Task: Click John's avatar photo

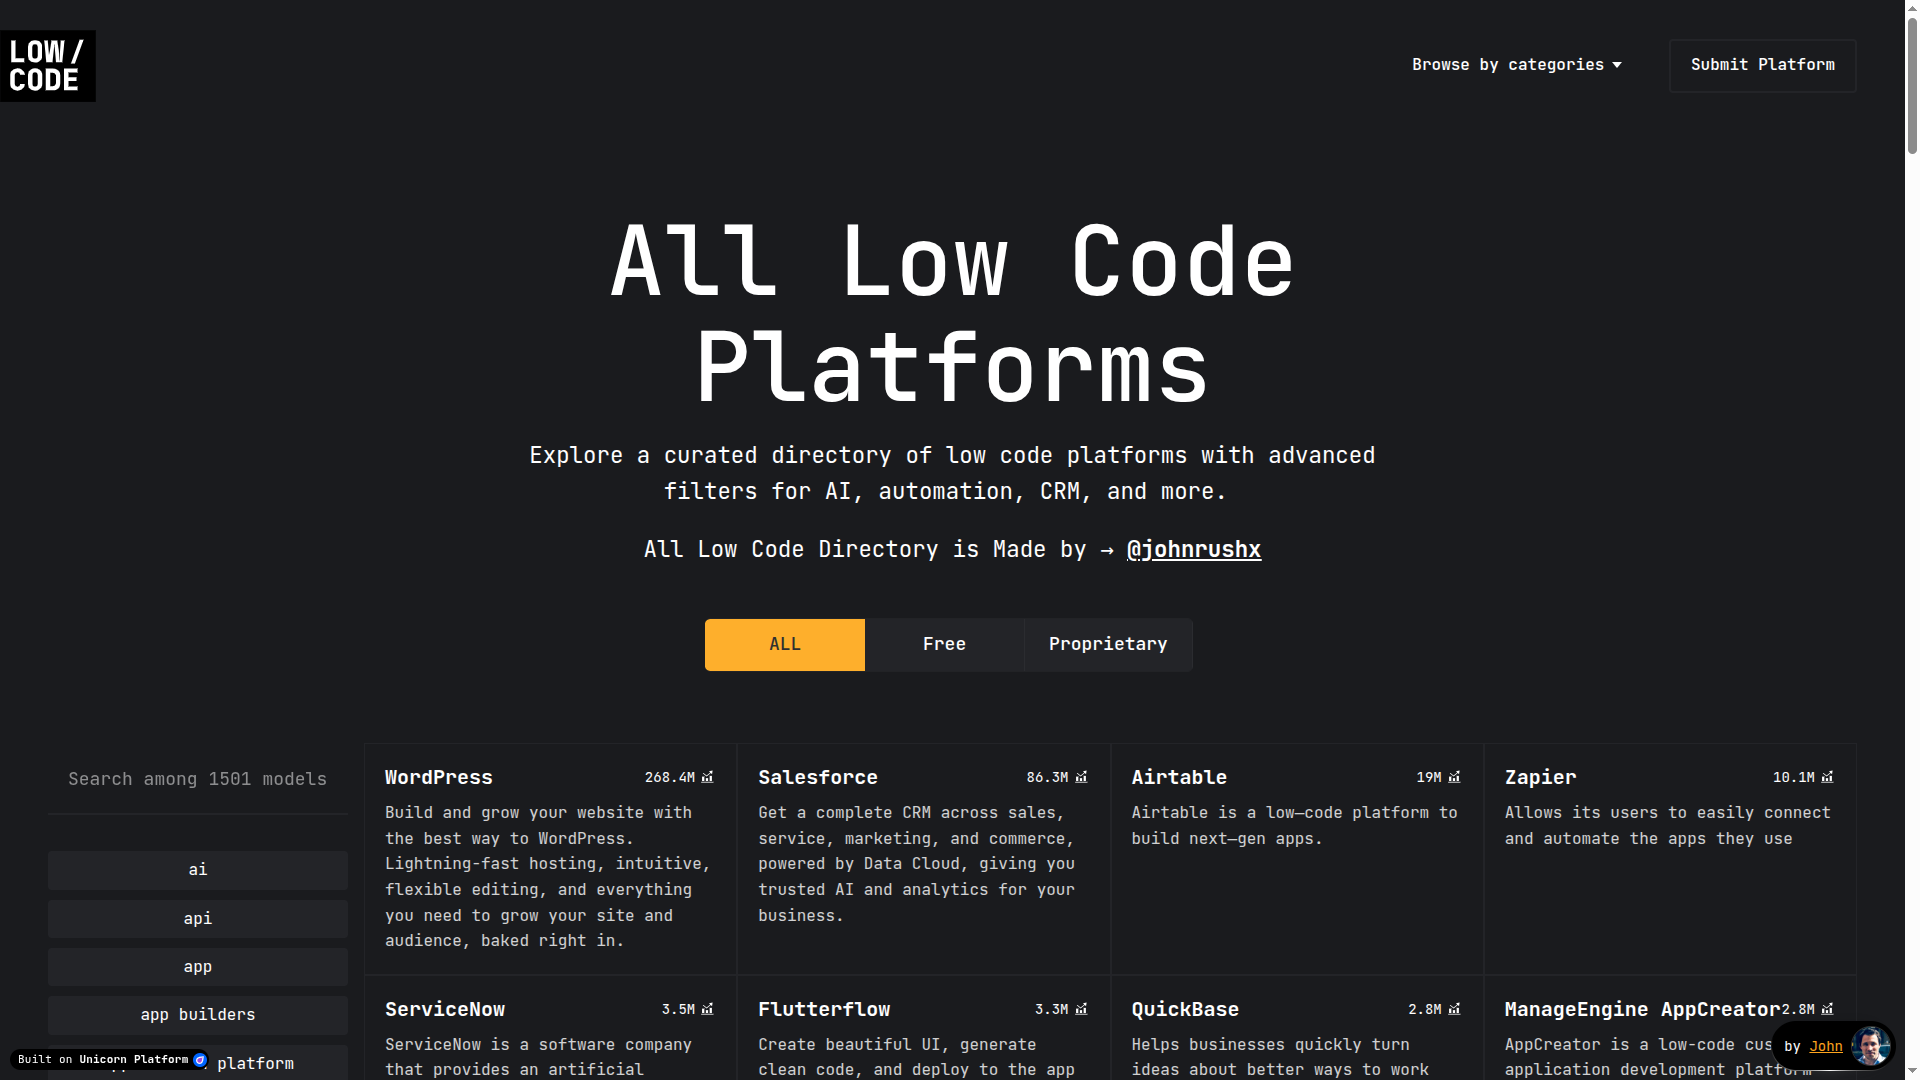Action: click(x=1869, y=1046)
